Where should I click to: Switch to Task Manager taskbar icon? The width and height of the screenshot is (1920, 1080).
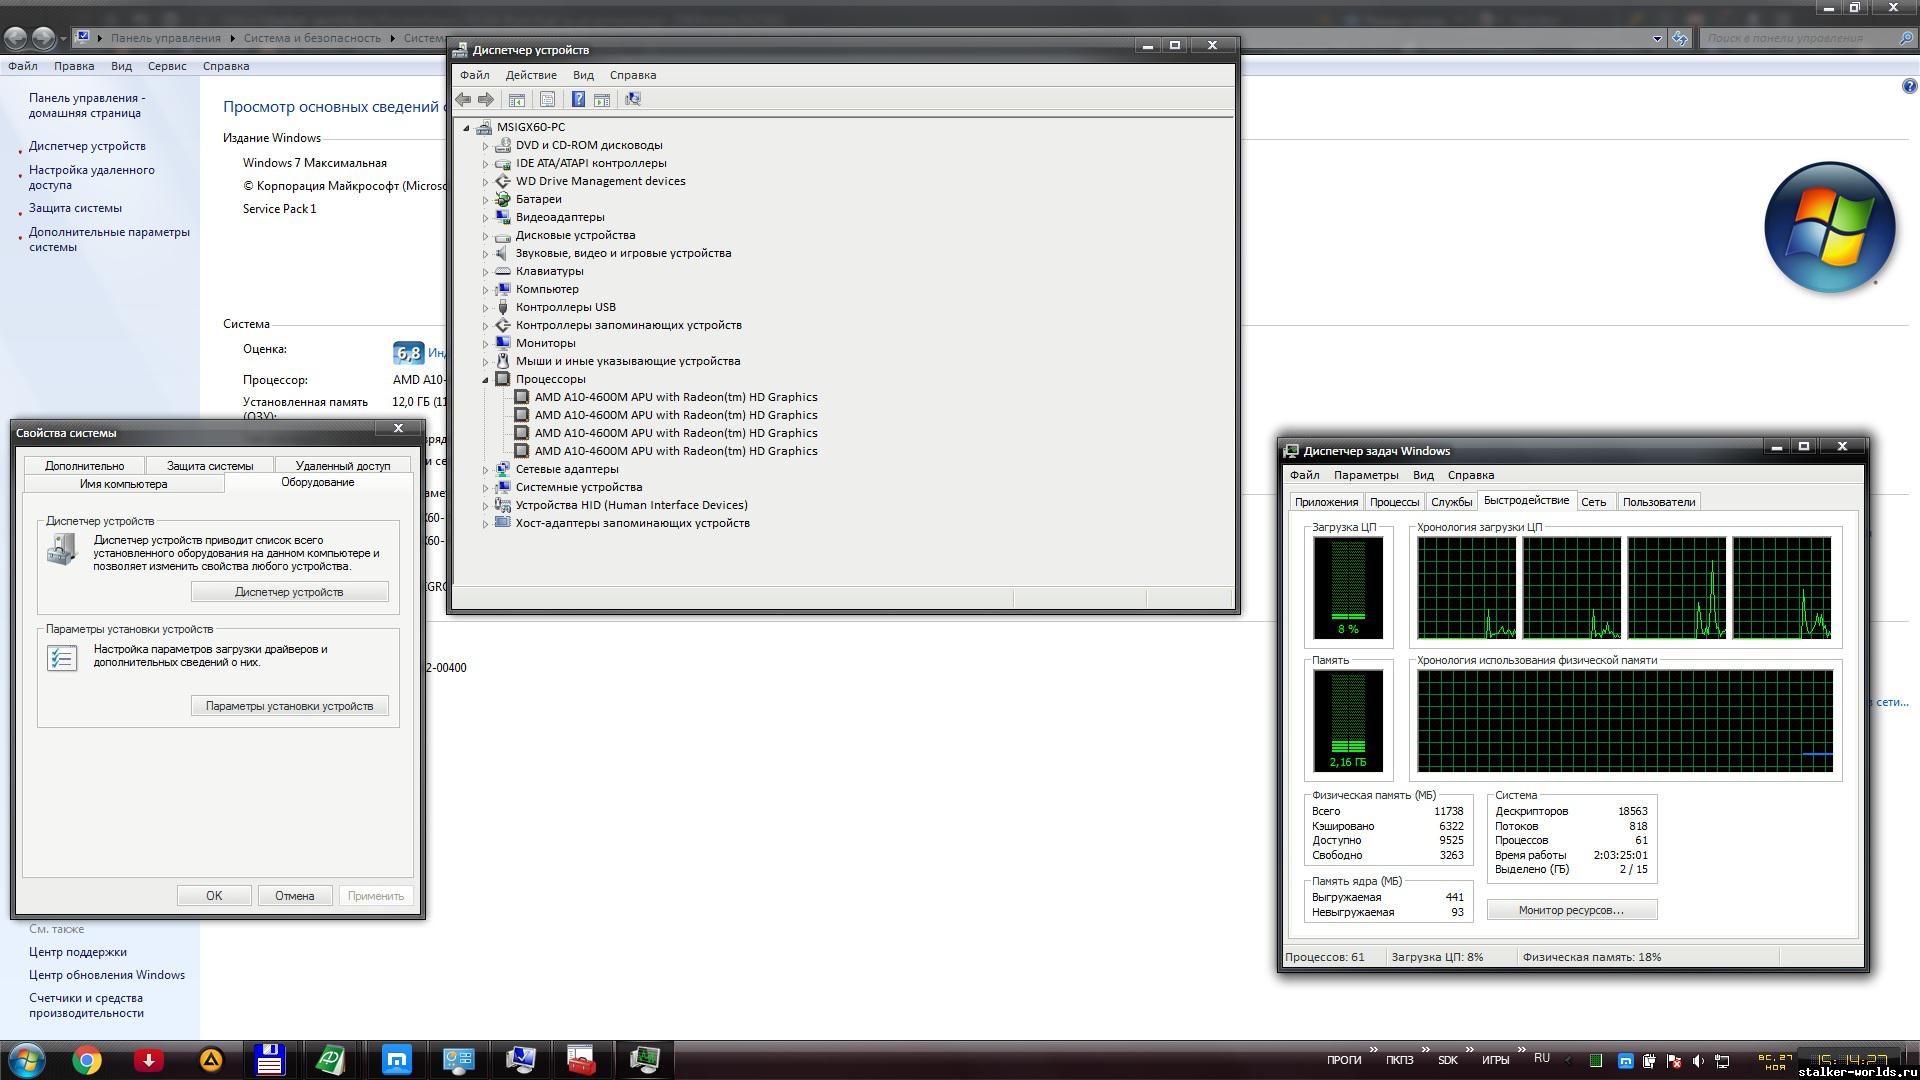pos(645,1060)
